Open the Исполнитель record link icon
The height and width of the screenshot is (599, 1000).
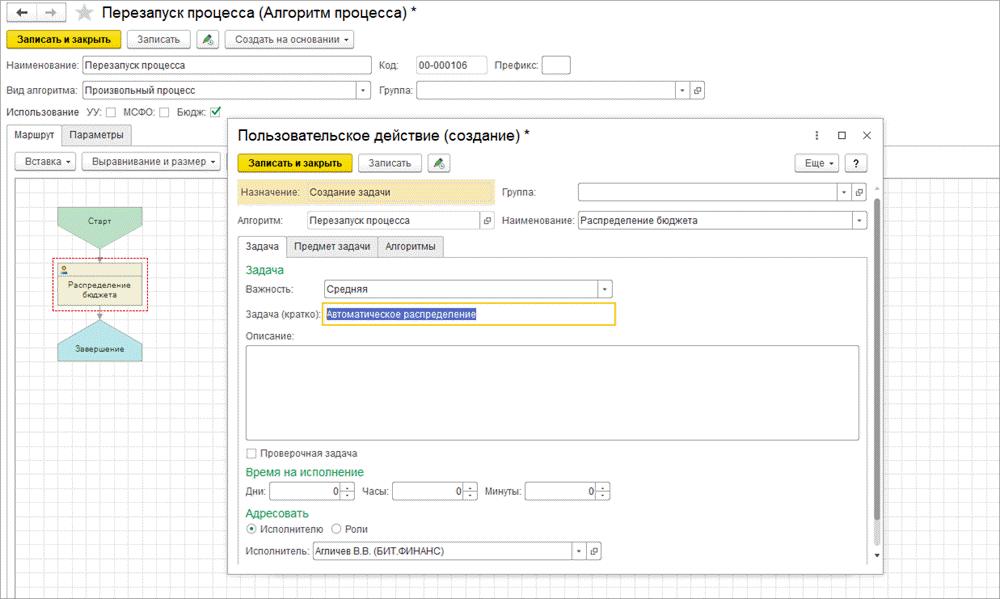[594, 551]
